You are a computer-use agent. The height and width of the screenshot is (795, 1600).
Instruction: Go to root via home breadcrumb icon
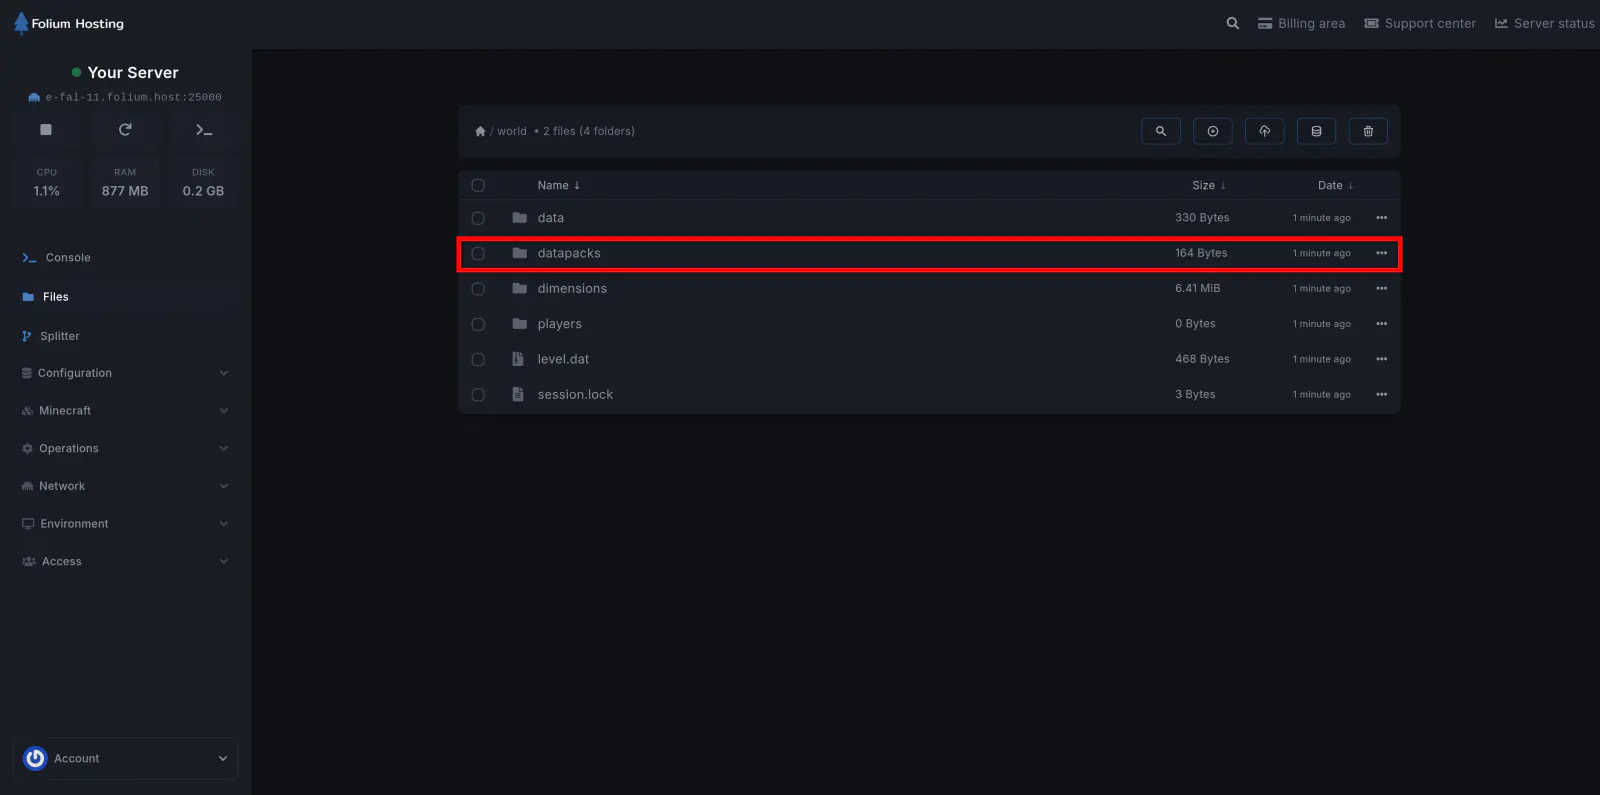(x=480, y=131)
